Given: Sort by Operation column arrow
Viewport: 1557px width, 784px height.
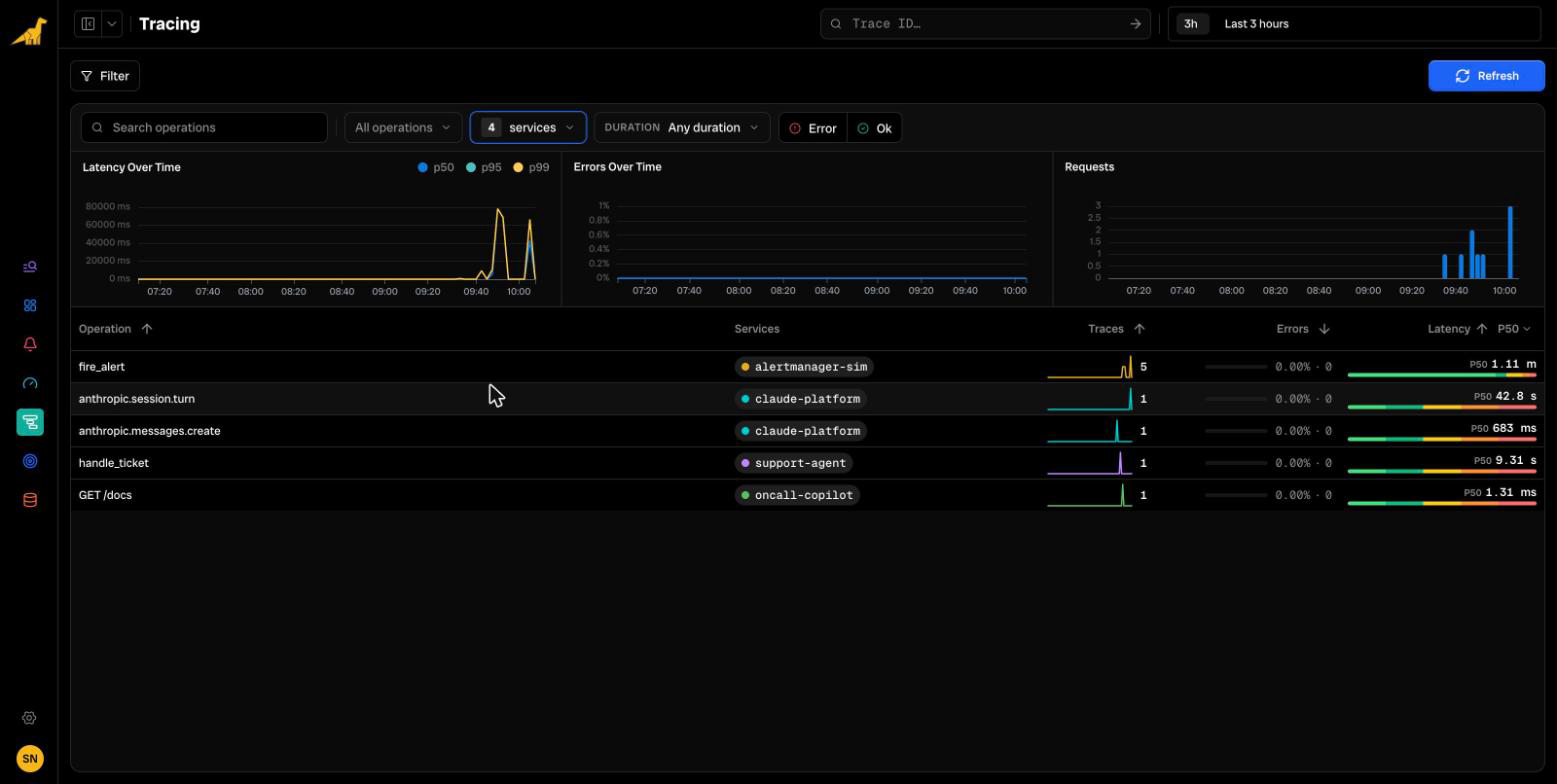Looking at the screenshot, I should click(147, 329).
